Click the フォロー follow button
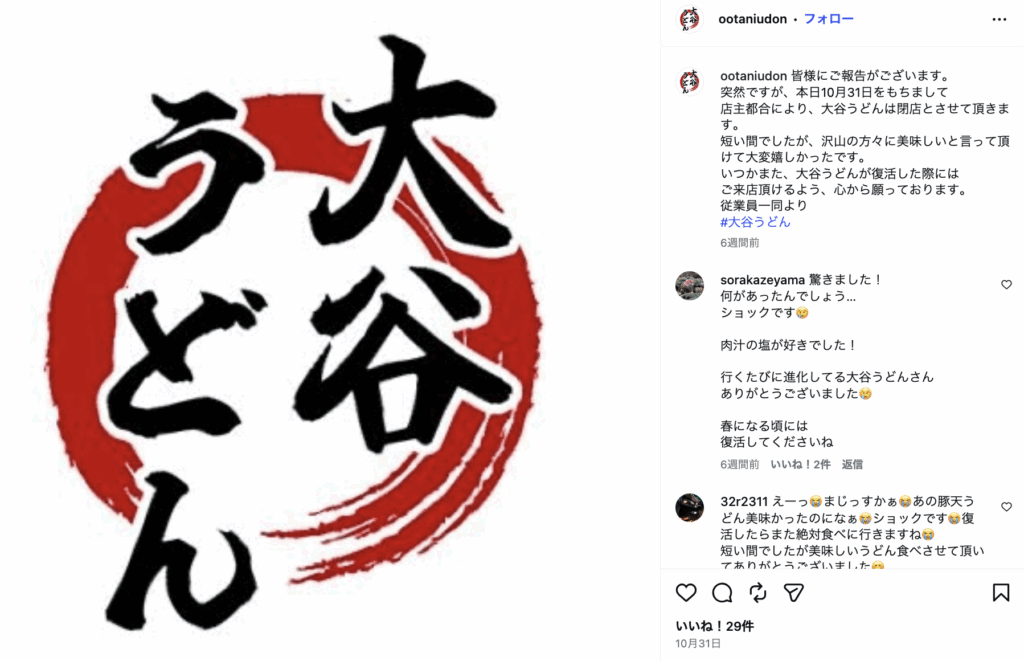This screenshot has width=1024, height=661. coord(828,19)
